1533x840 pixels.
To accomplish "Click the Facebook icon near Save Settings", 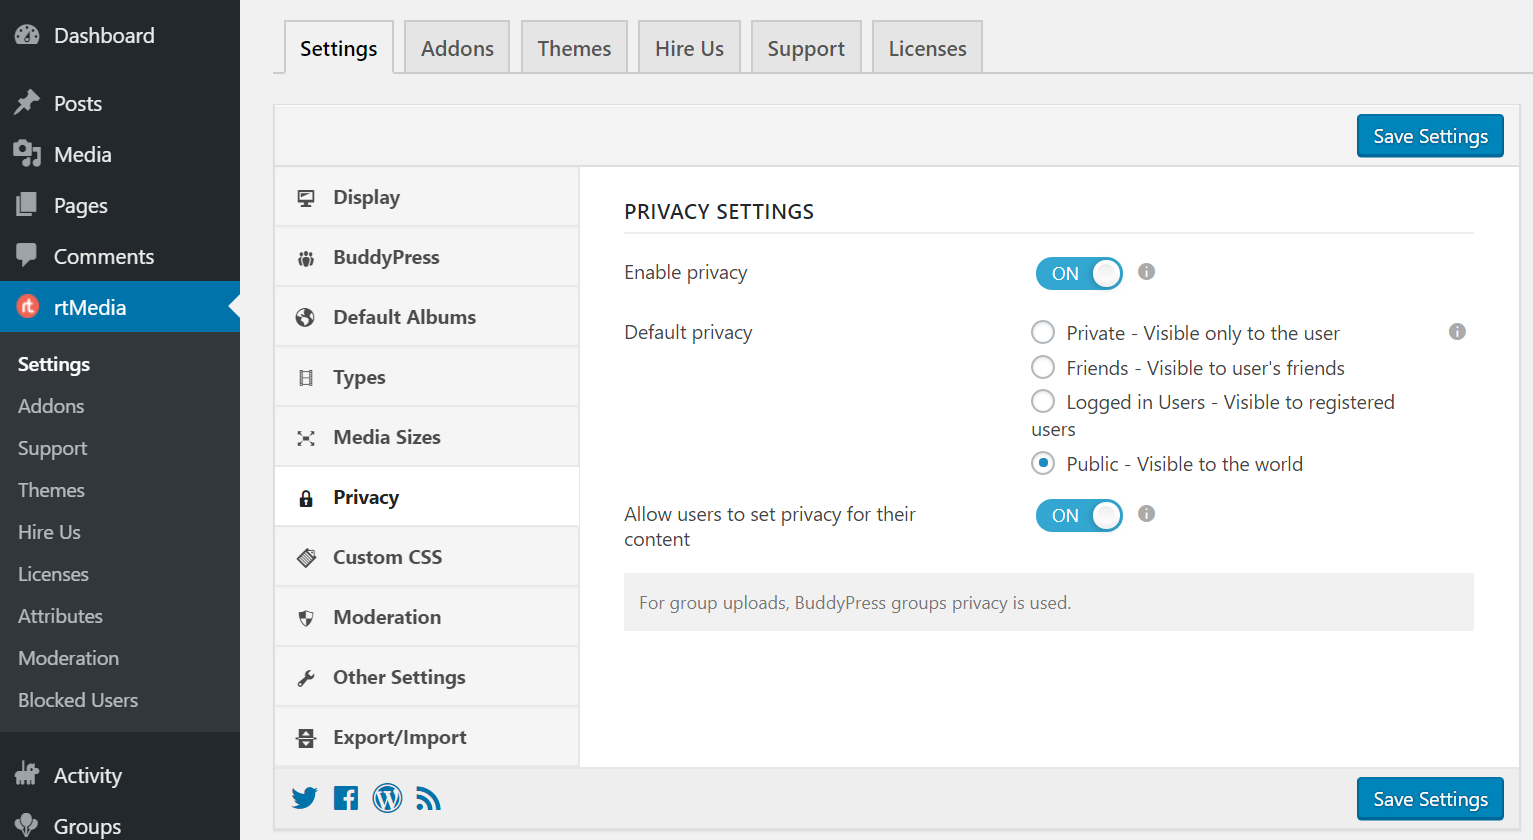I will click(346, 798).
